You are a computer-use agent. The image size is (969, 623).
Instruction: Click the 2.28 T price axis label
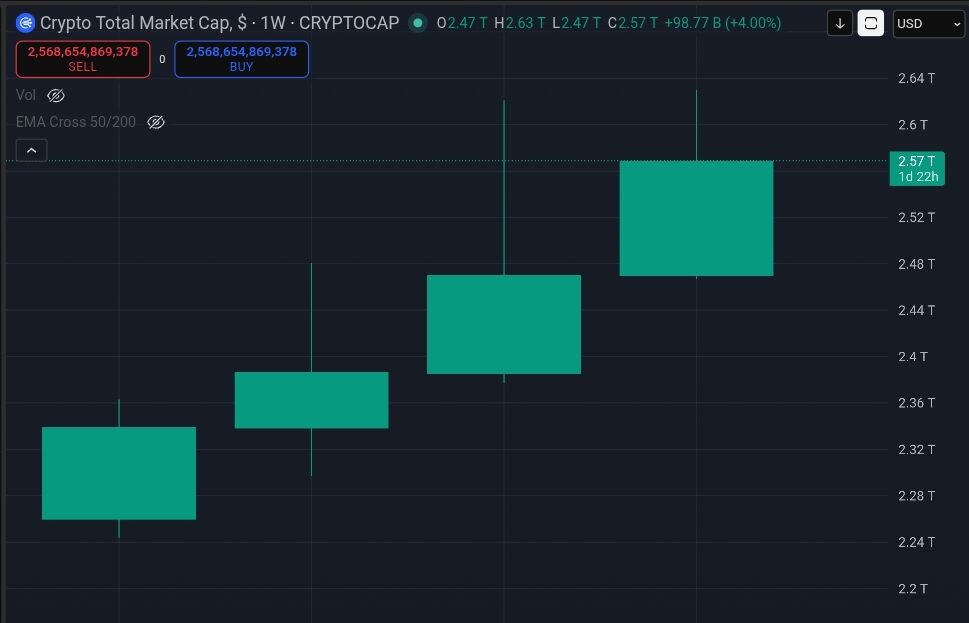916,496
